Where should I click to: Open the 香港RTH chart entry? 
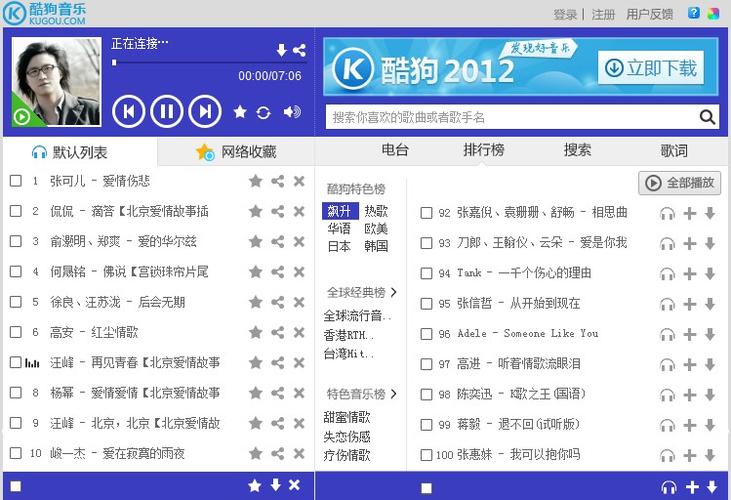coord(349,335)
